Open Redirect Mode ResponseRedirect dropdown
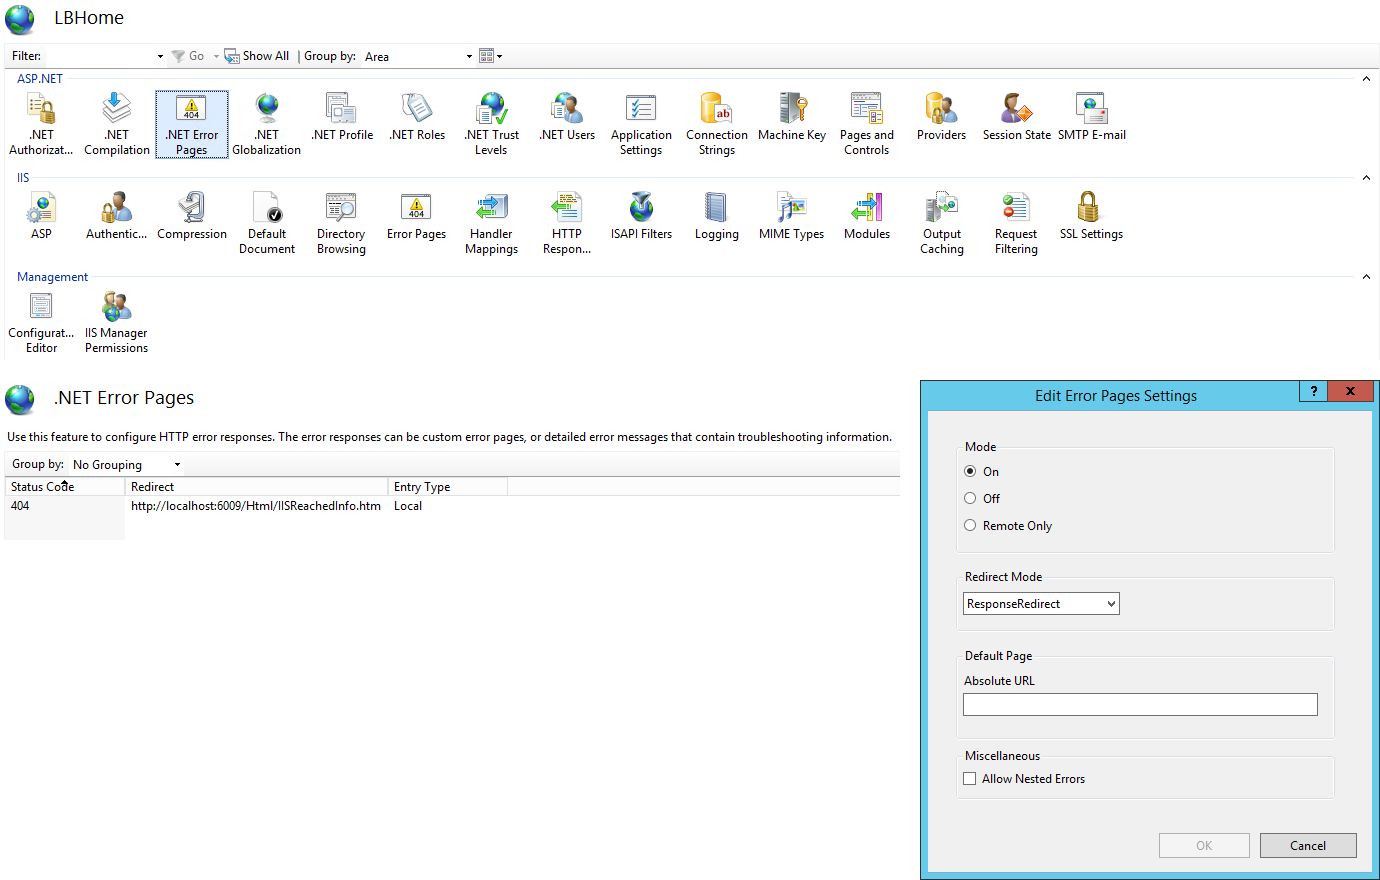 (x=1041, y=604)
